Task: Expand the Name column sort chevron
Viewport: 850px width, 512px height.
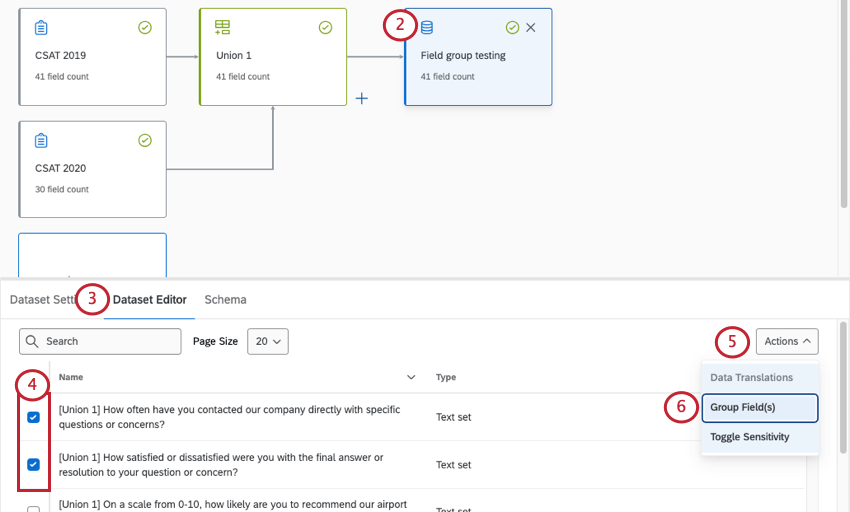Action: (x=411, y=377)
